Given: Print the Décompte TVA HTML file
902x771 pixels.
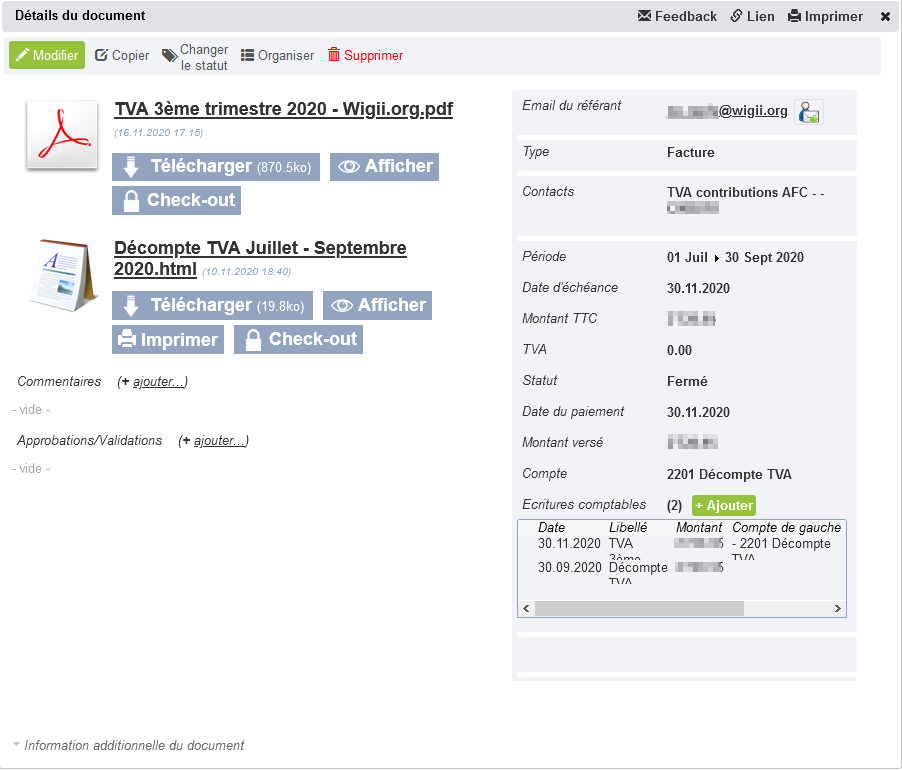Looking at the screenshot, I should pyautogui.click(x=168, y=340).
